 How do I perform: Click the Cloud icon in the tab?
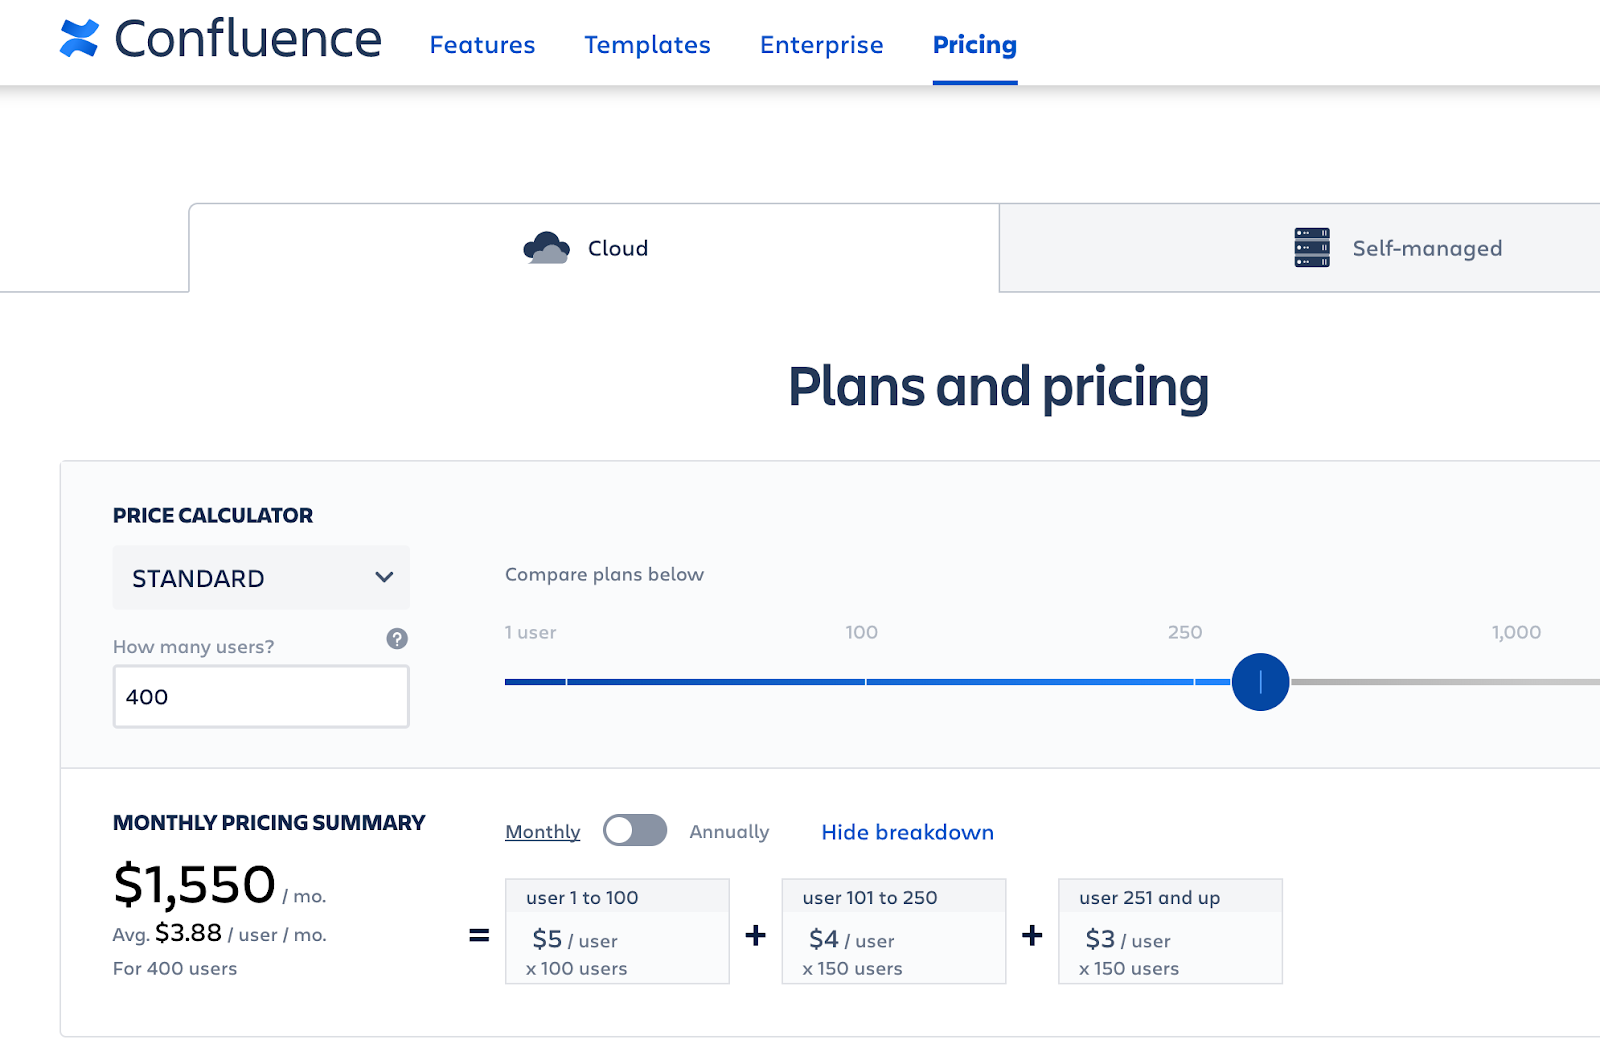(x=546, y=248)
